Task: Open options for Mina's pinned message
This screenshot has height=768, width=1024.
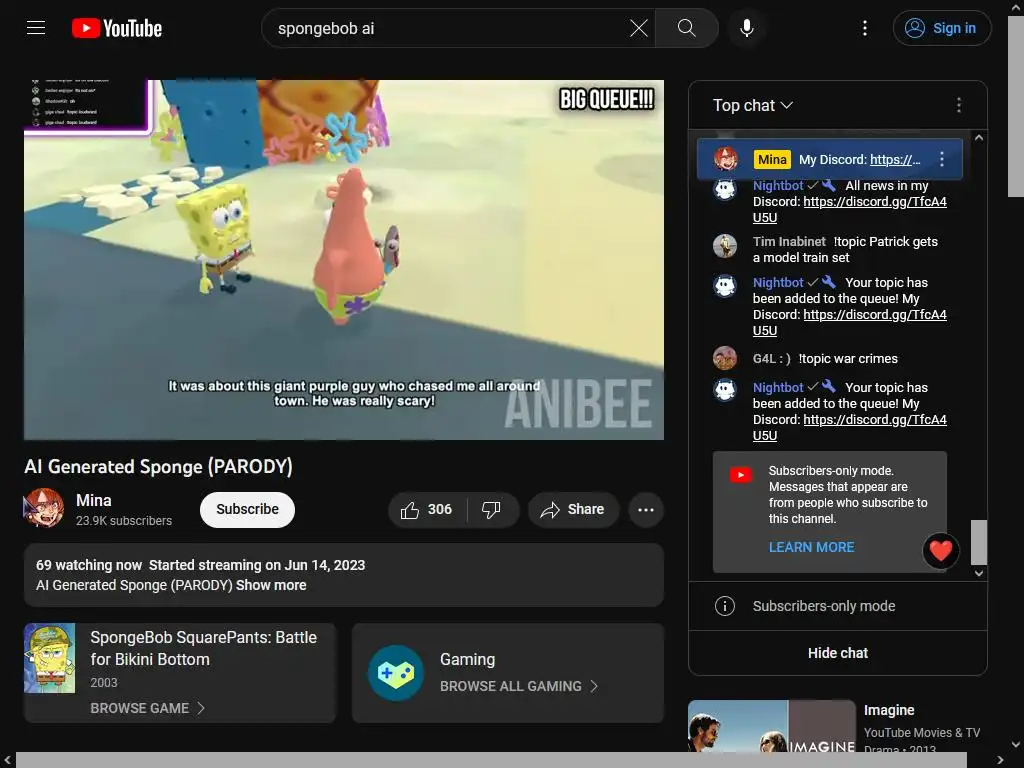Action: (x=942, y=159)
